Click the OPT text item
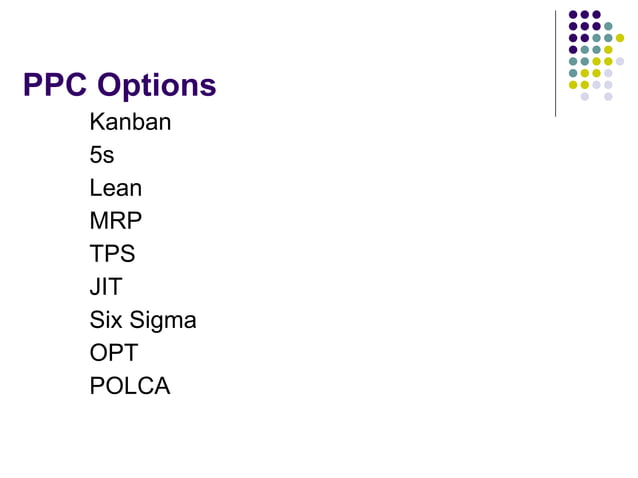 tap(114, 352)
